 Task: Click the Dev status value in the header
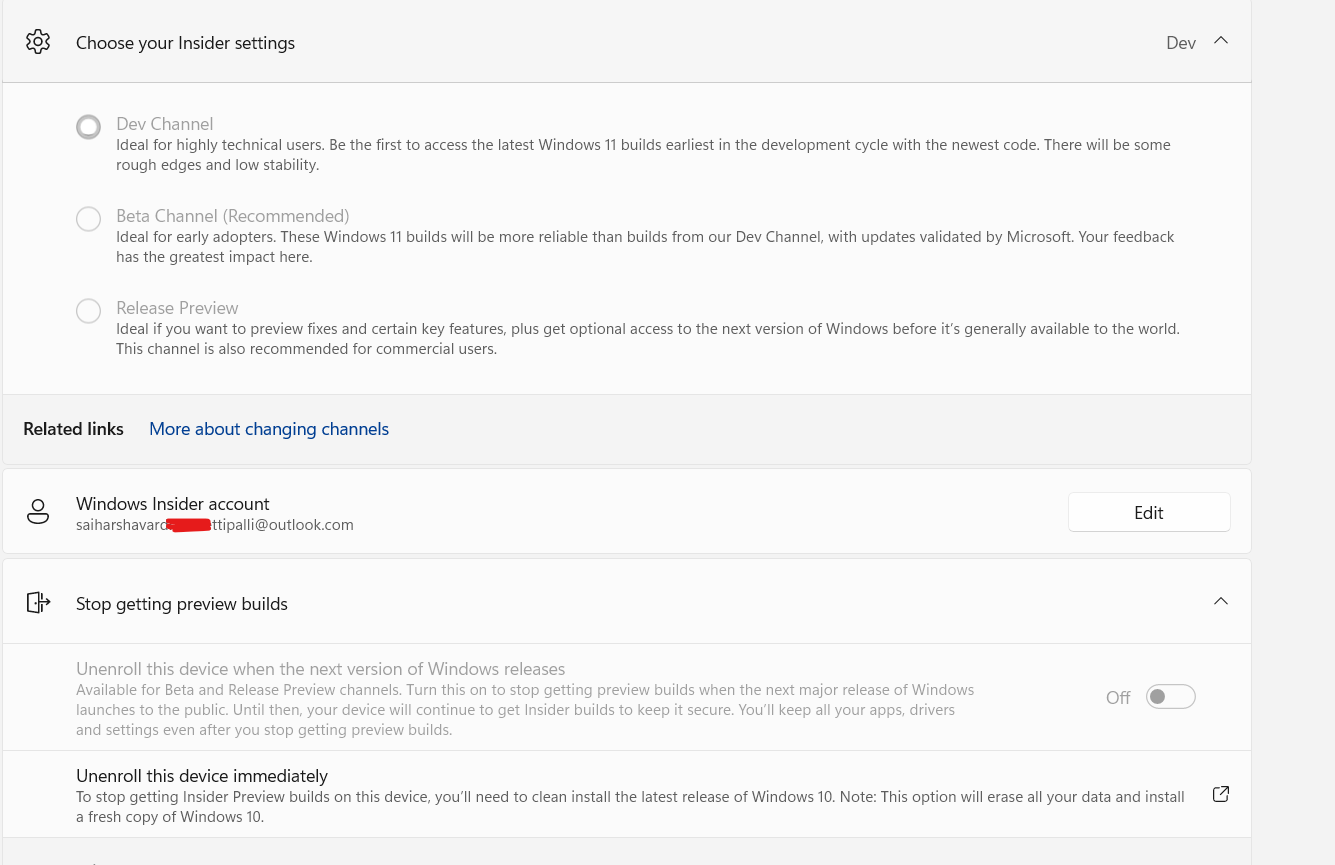(x=1181, y=43)
